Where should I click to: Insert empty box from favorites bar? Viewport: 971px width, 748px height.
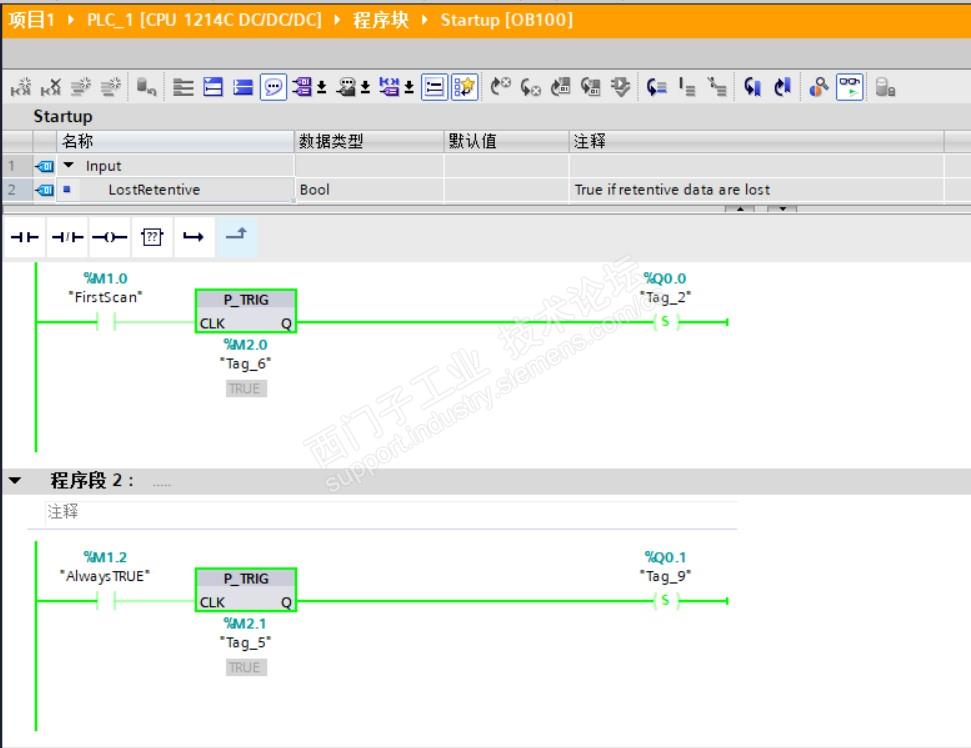152,237
